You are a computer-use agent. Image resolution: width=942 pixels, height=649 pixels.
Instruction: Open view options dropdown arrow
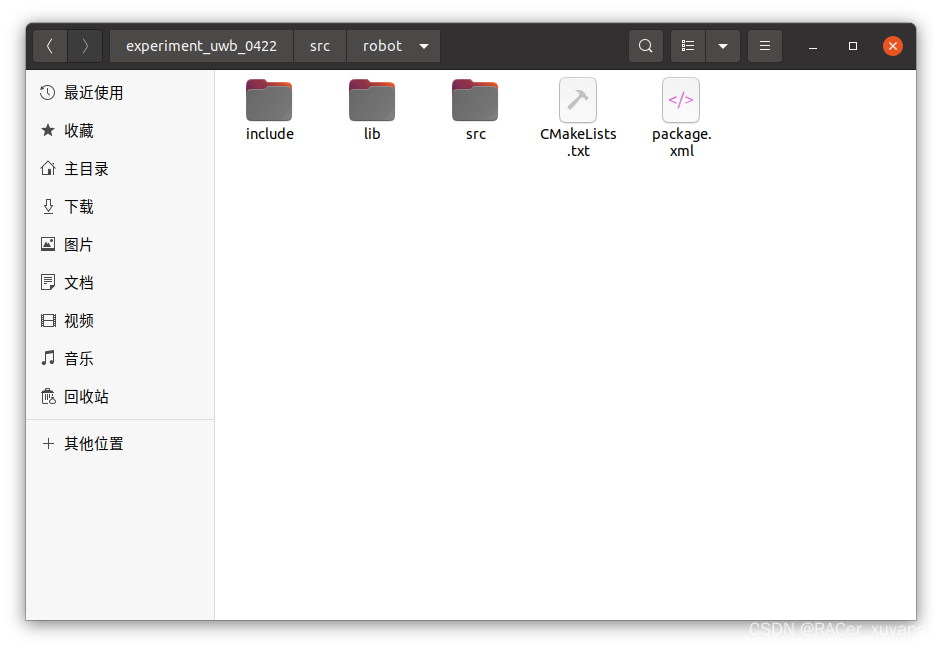[x=723, y=46]
